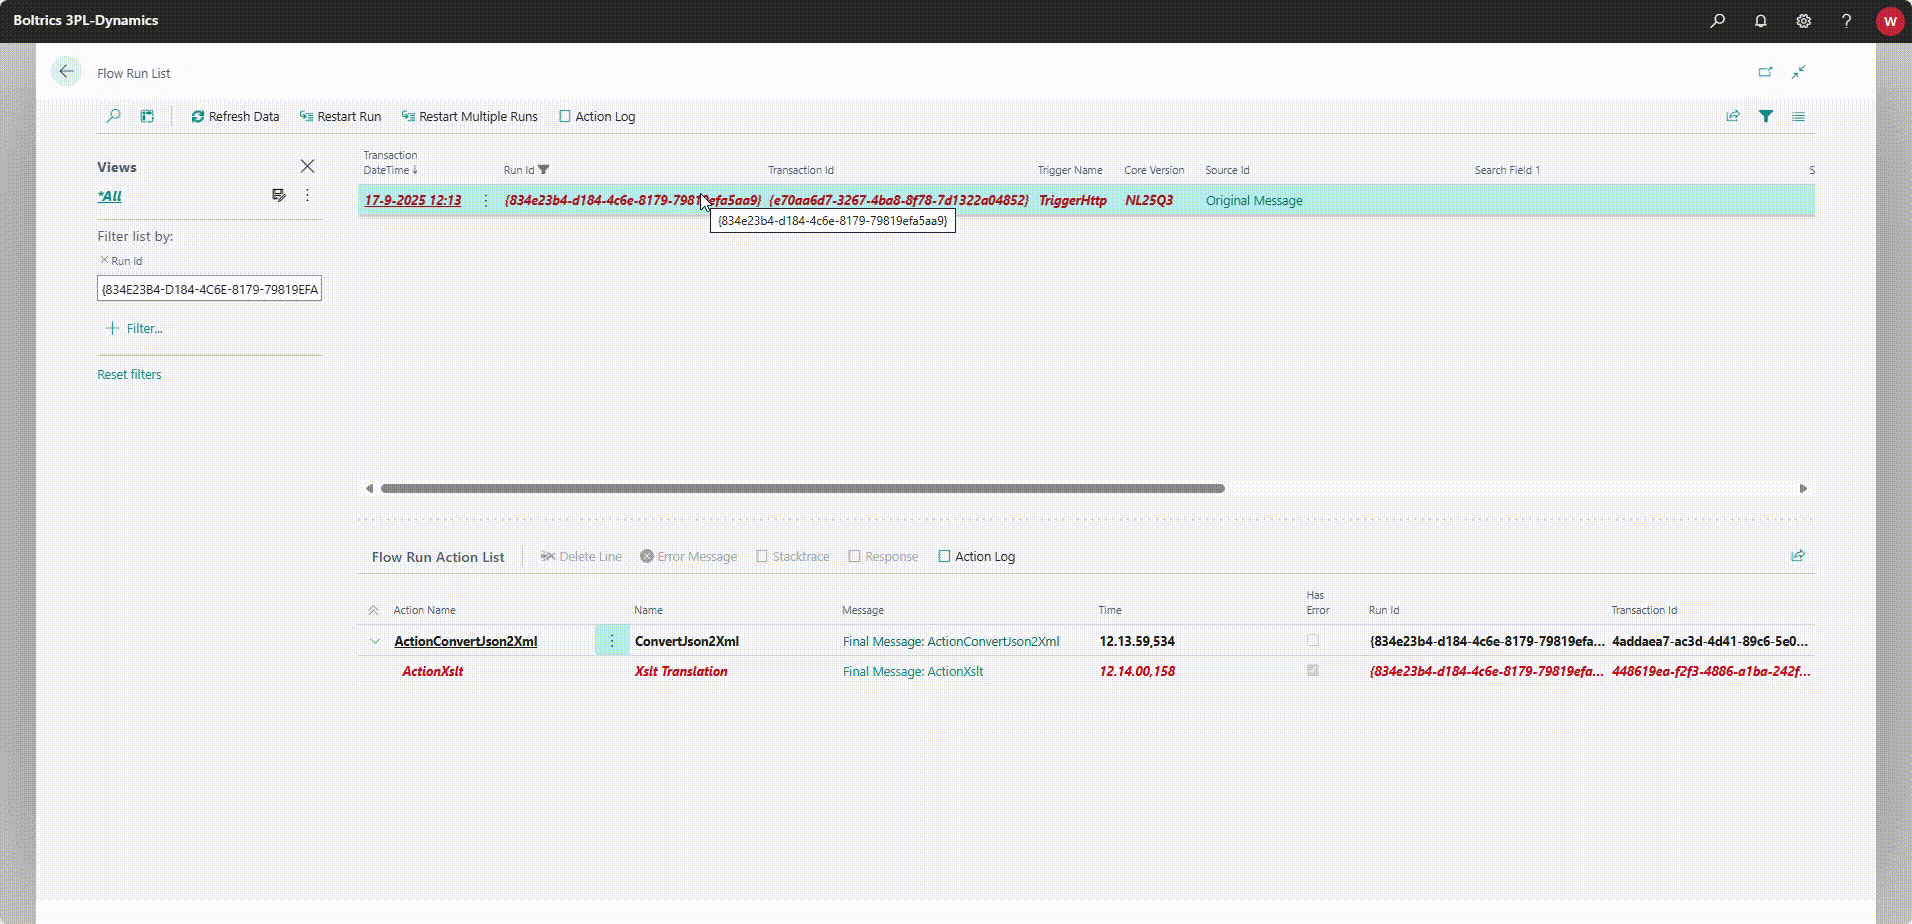The width and height of the screenshot is (1912, 924).
Task: Select the *All view in the Views panel
Action: click(109, 196)
